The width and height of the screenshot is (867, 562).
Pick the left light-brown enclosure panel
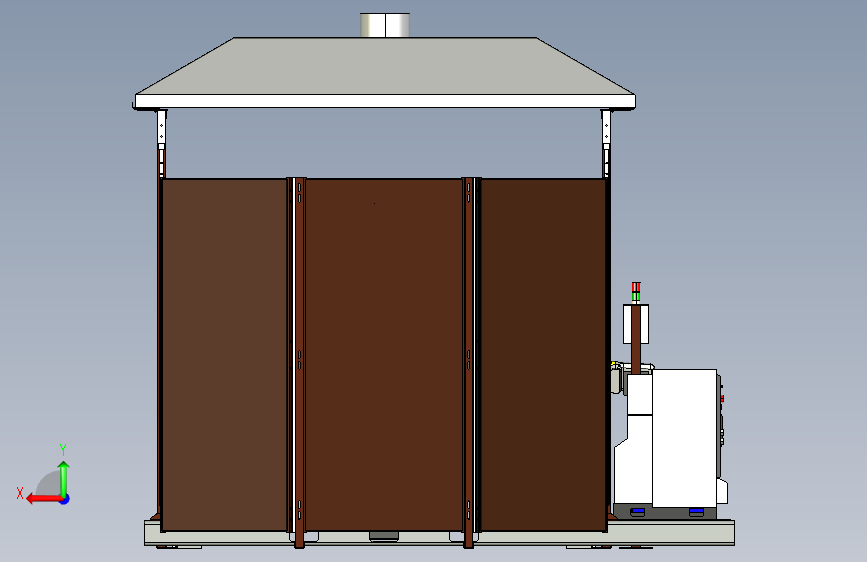[x=224, y=355]
